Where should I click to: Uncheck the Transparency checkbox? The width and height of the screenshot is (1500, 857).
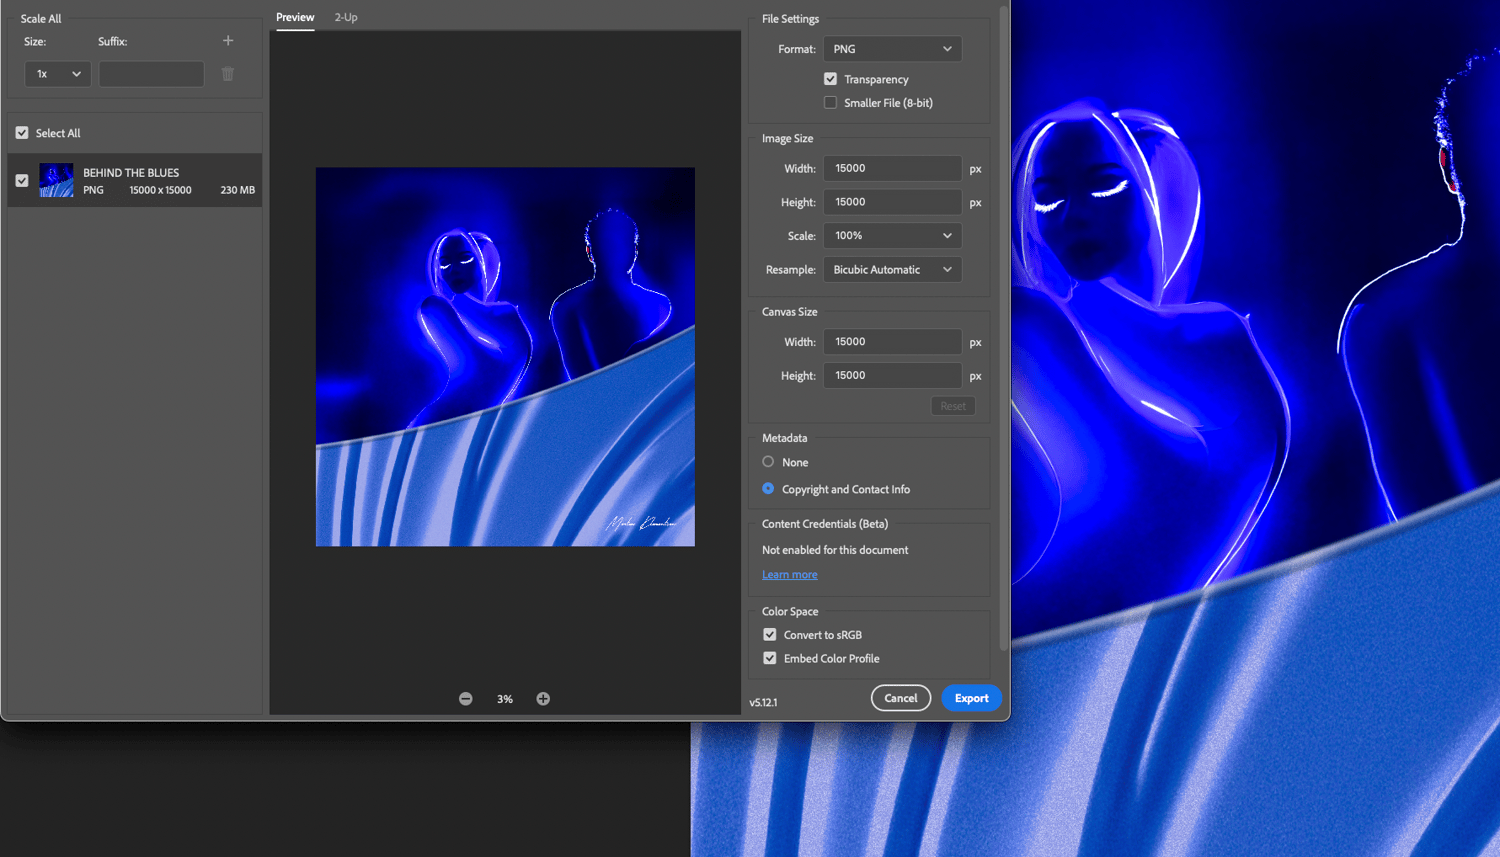[x=830, y=79]
